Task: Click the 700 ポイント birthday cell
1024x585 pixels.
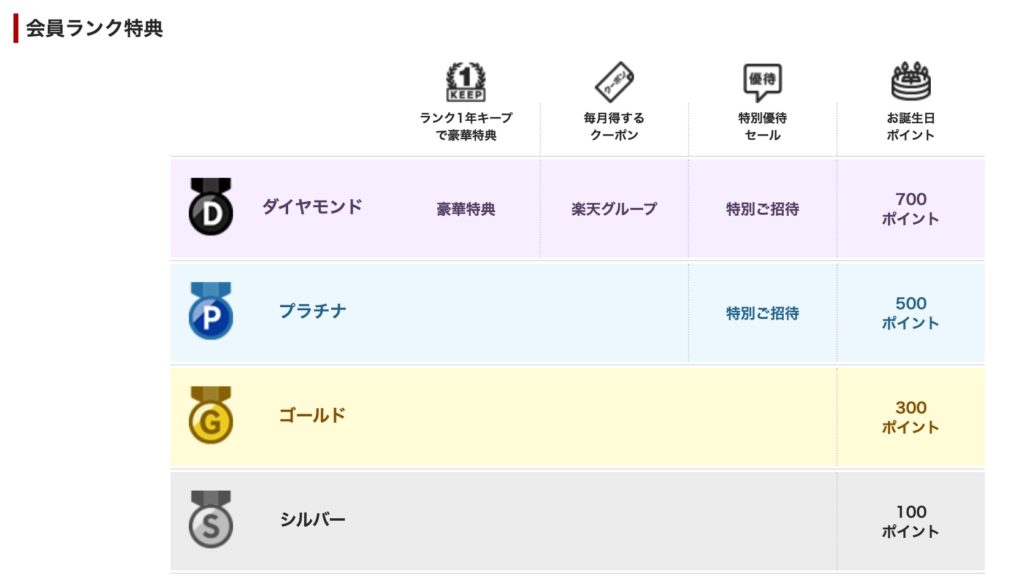Action: 910,208
